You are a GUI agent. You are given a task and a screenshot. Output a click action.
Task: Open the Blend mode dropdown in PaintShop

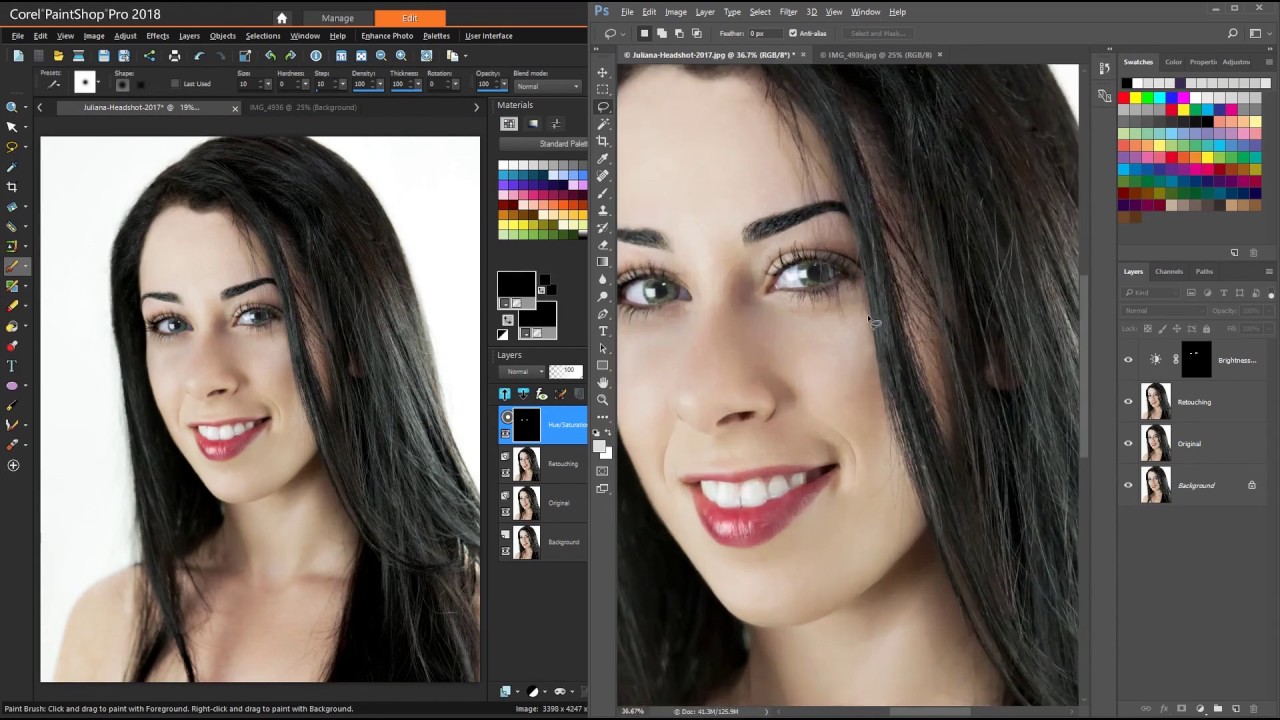(547, 86)
